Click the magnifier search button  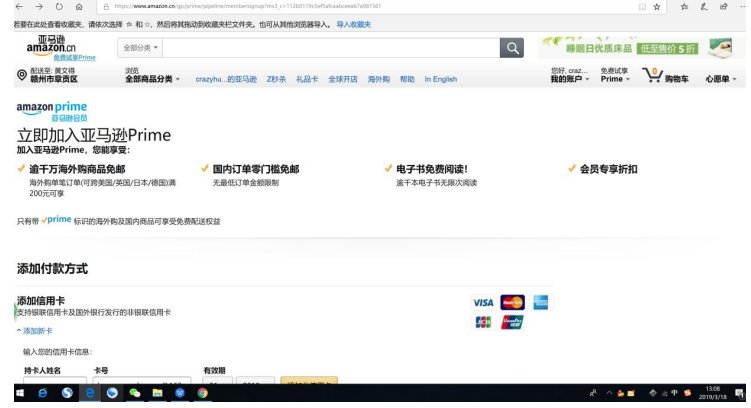(x=512, y=47)
